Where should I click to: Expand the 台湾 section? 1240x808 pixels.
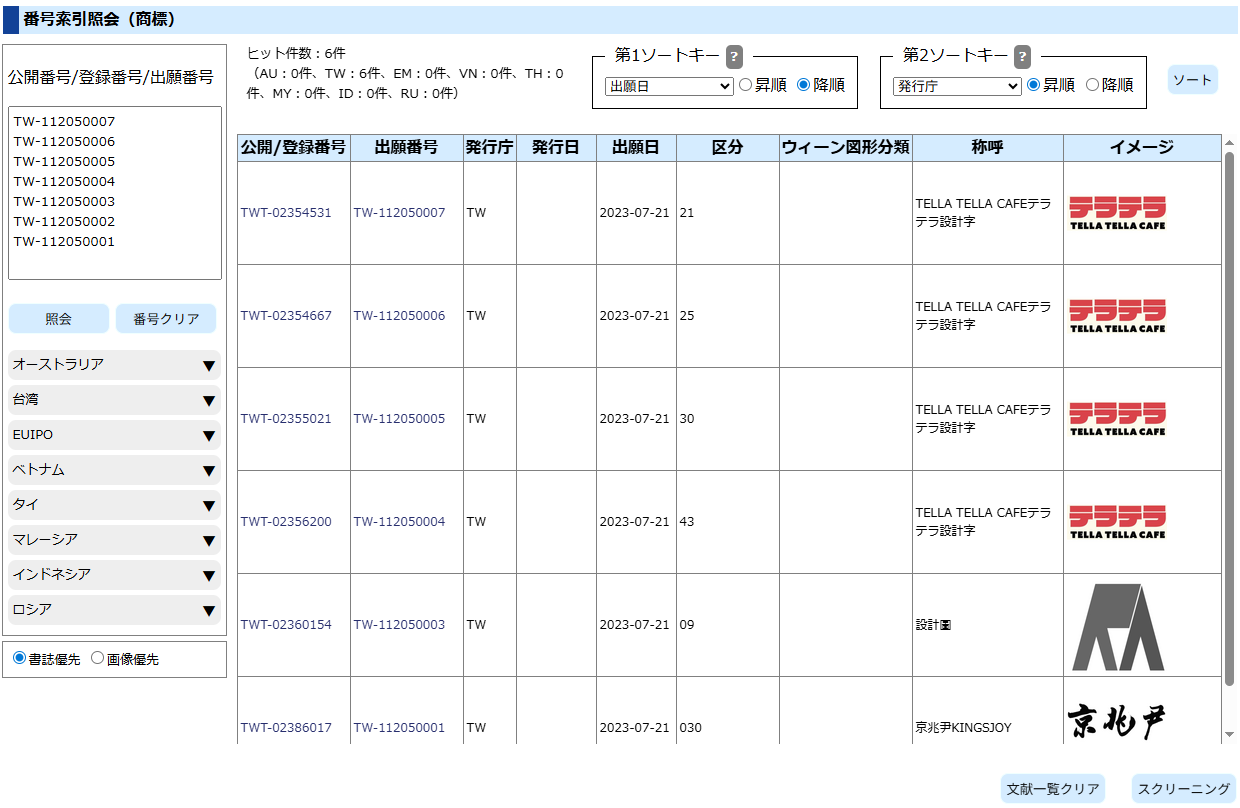pos(114,400)
